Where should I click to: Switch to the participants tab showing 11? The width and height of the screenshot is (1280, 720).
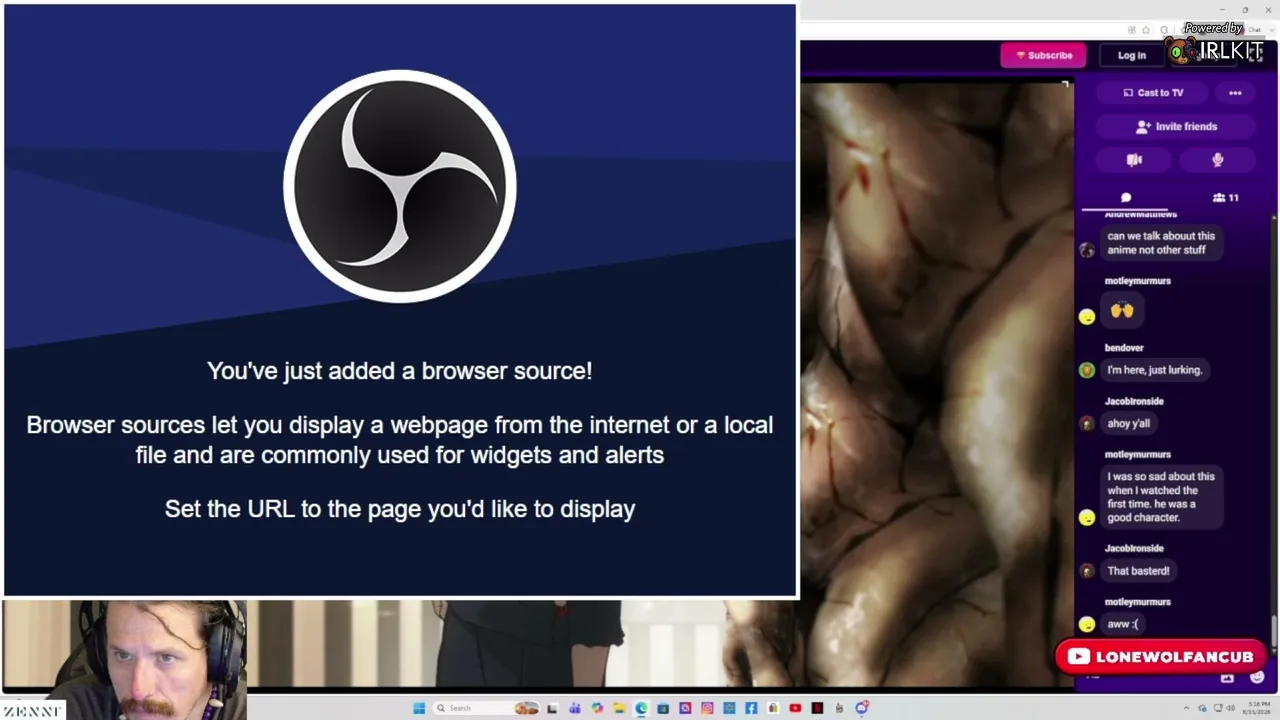point(1225,198)
